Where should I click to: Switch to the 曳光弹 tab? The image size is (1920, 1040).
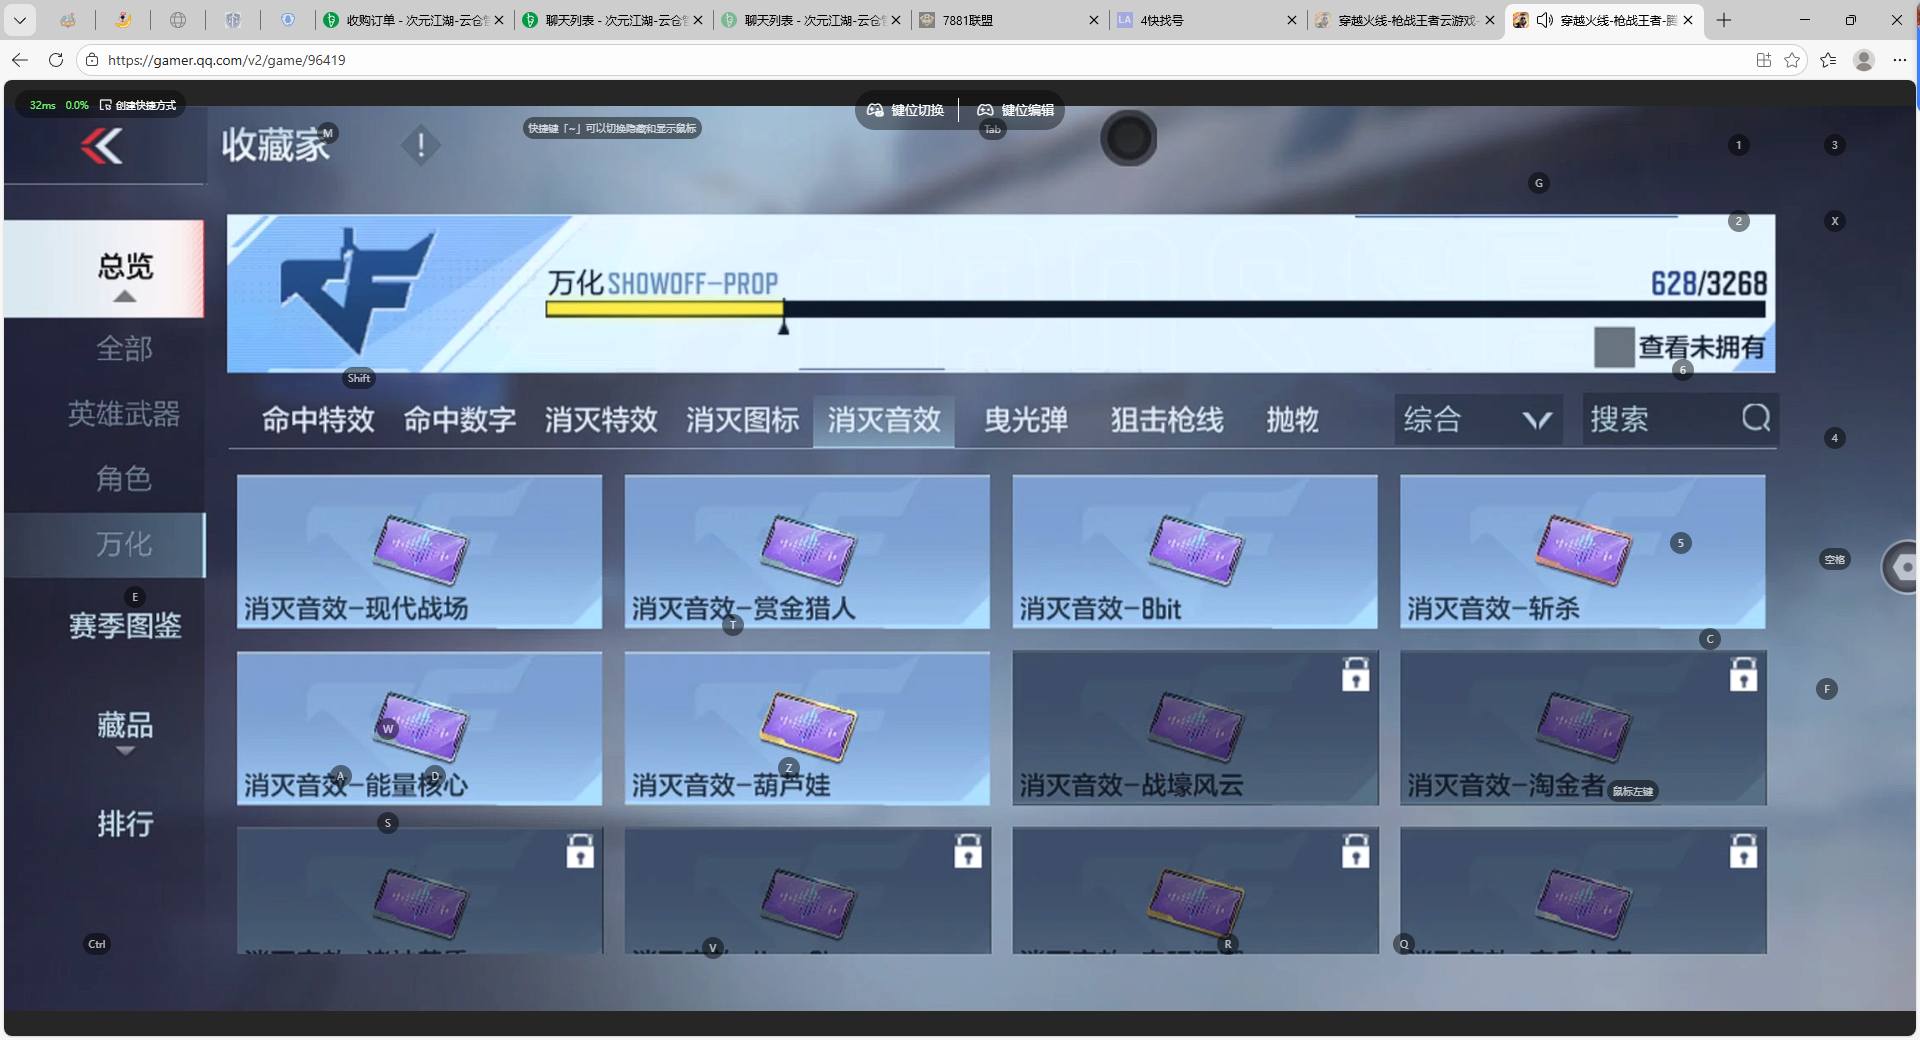pos(1025,419)
